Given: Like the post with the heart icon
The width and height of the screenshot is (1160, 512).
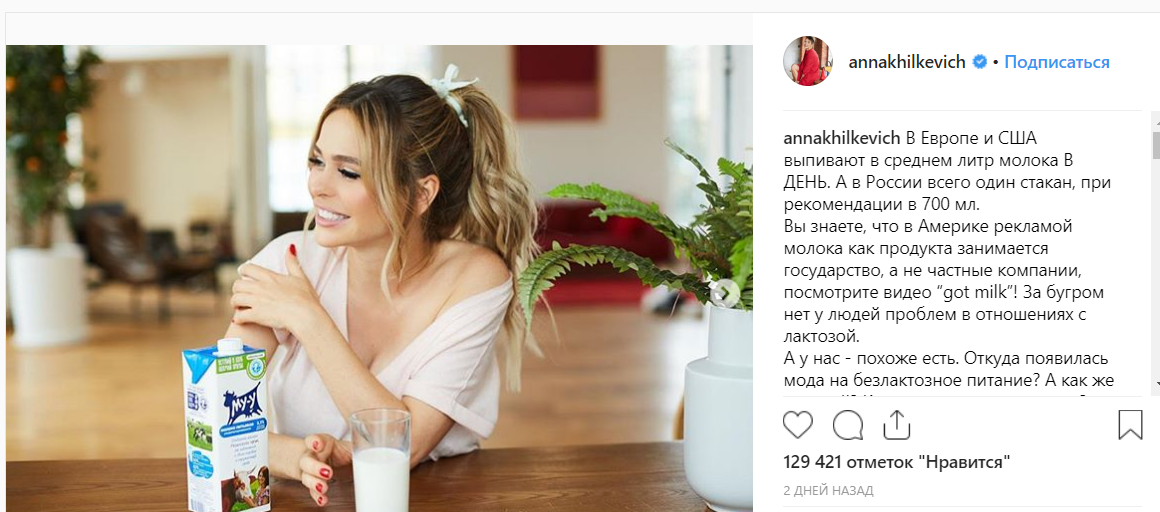Looking at the screenshot, I should click(x=798, y=425).
